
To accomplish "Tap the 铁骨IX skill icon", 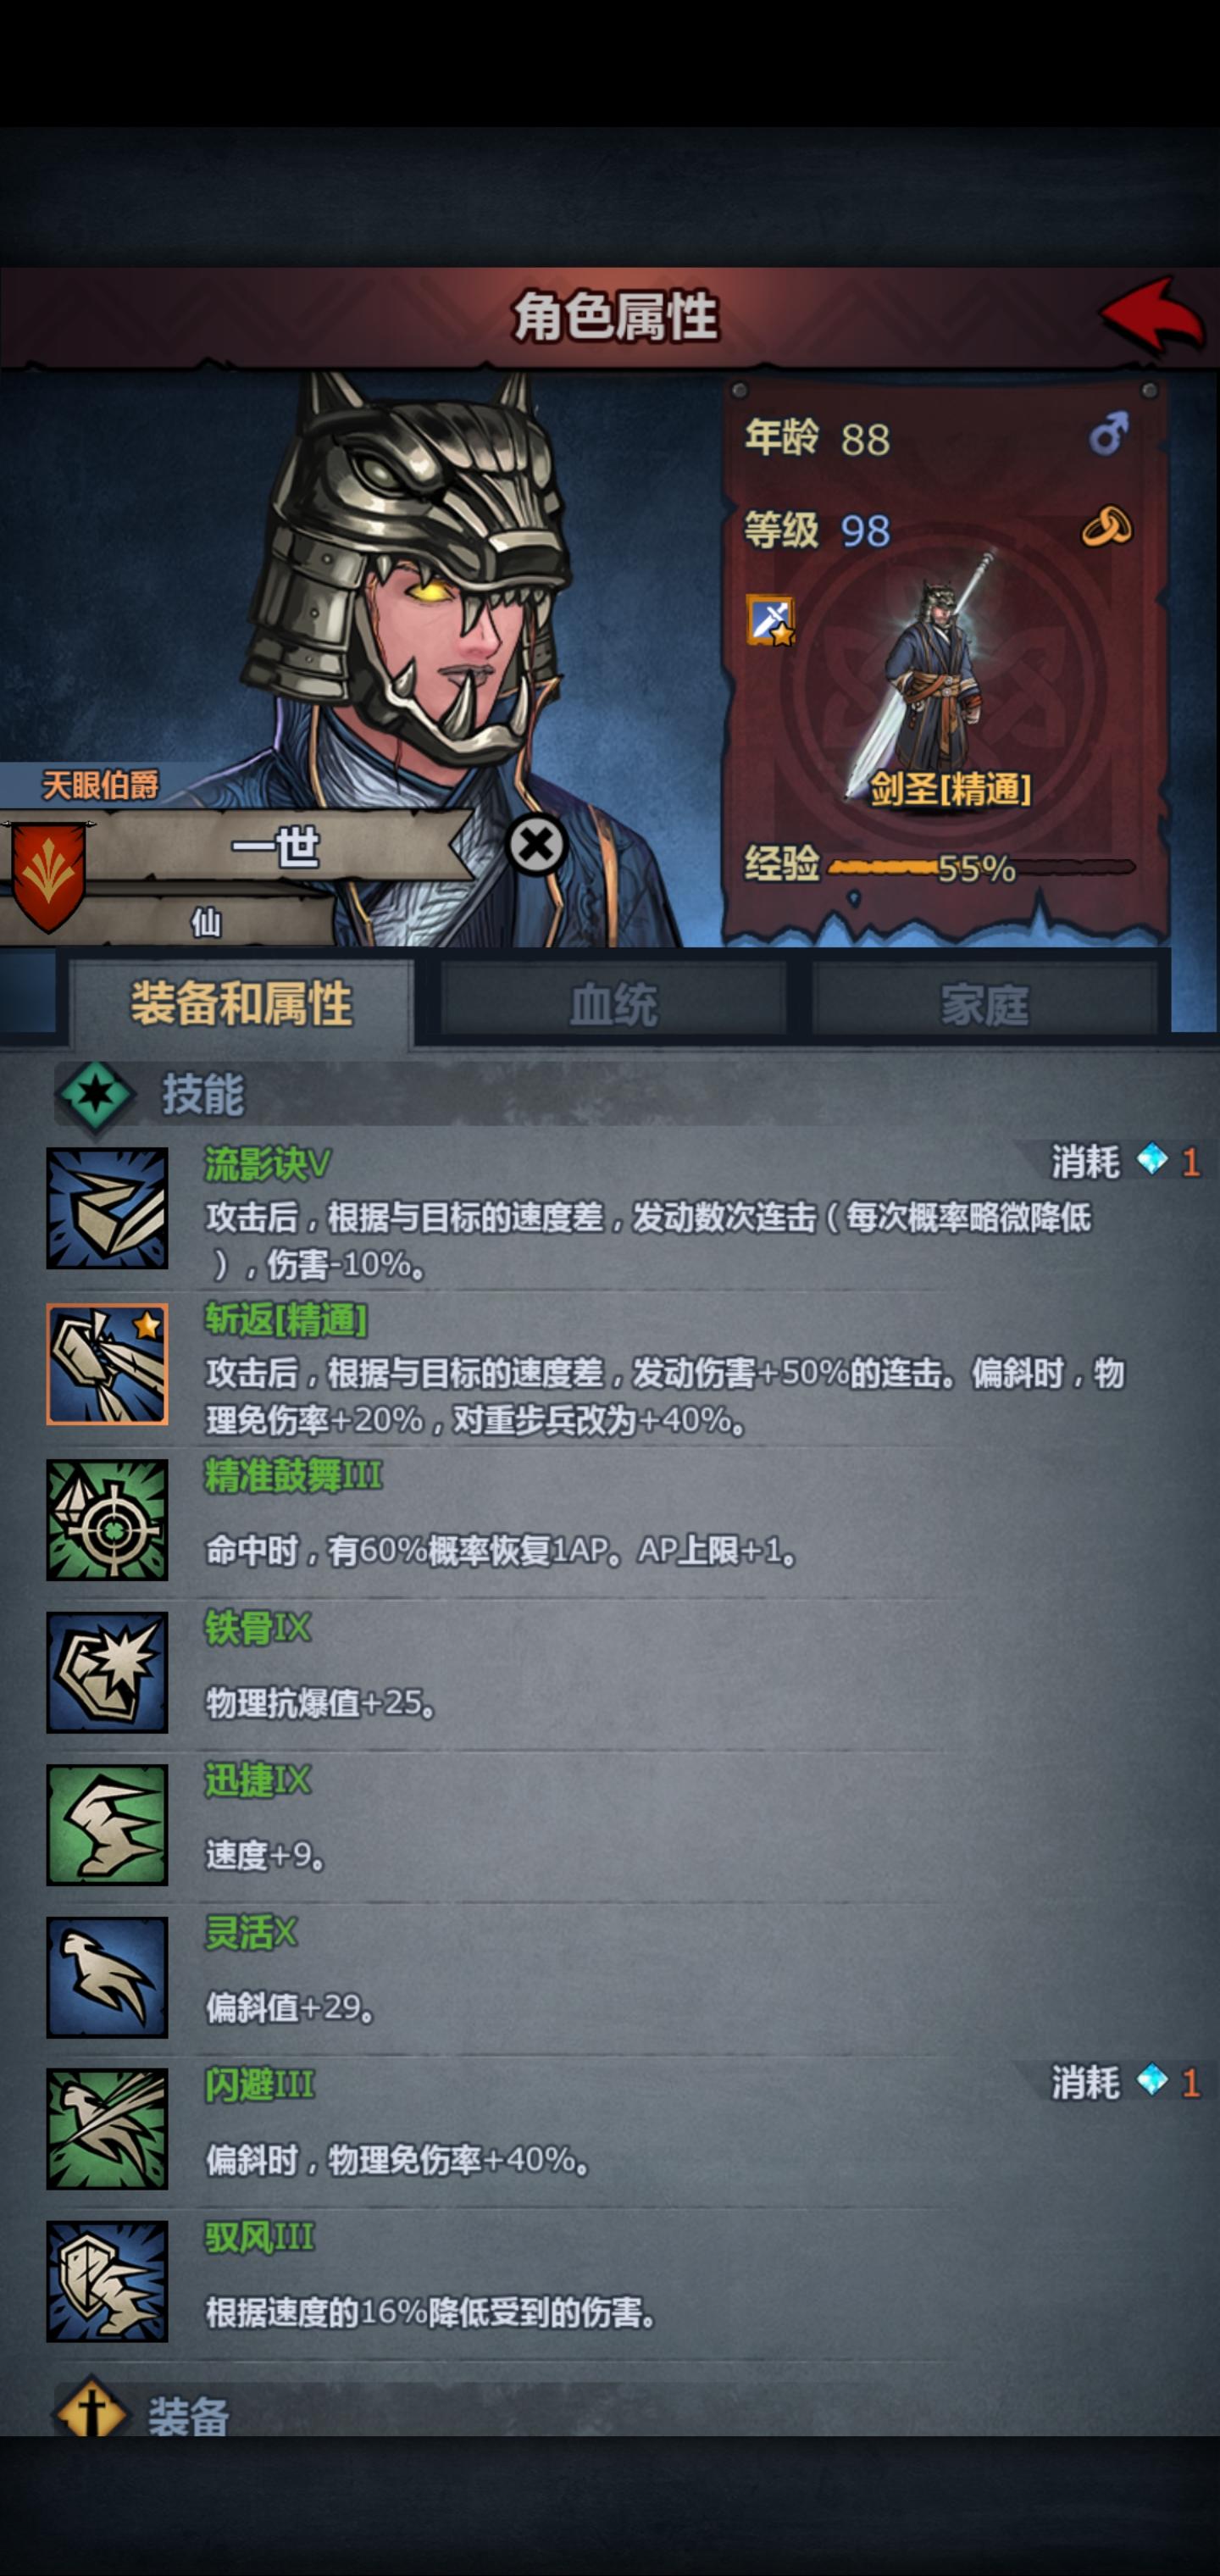I will point(107,1672).
